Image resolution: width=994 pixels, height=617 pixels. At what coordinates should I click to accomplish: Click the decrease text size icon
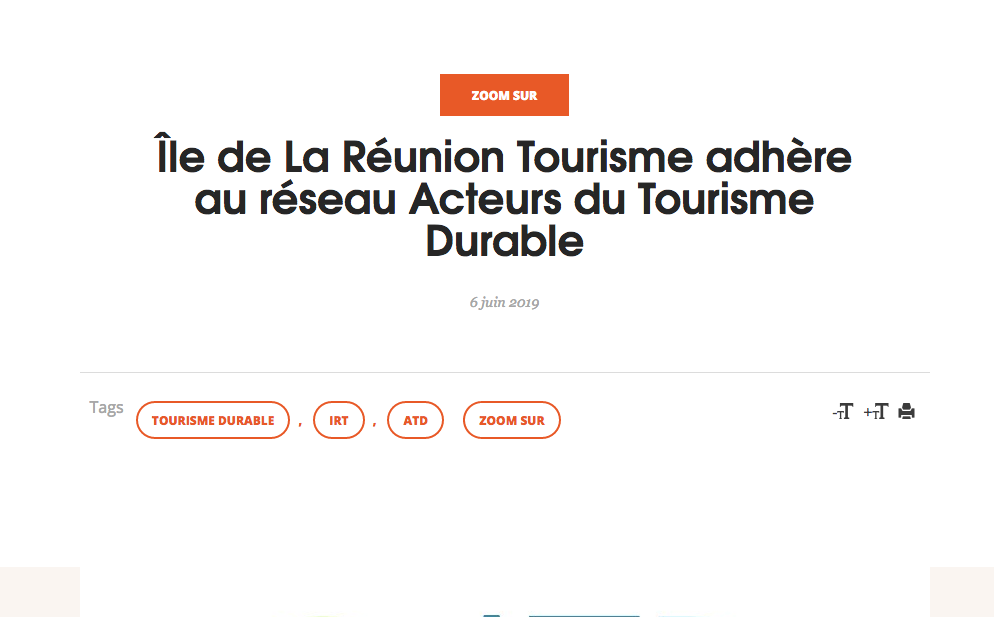[842, 412]
